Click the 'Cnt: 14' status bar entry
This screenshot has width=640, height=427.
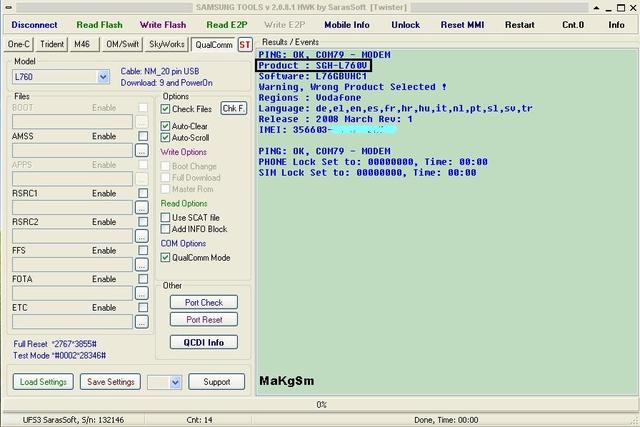coord(199,420)
